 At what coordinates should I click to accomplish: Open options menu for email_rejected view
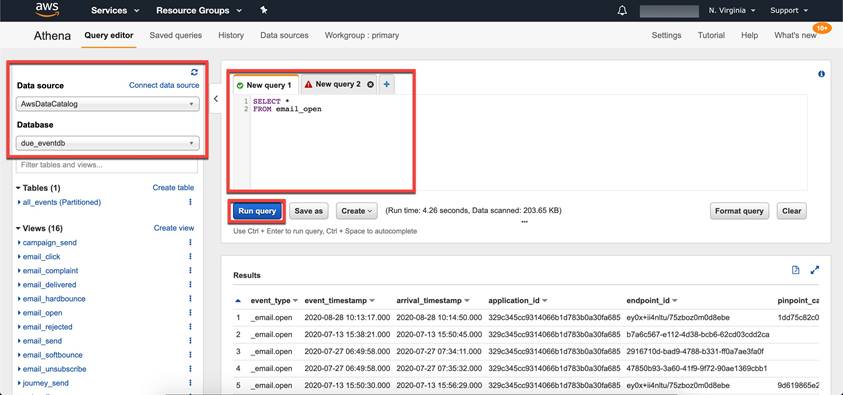(x=190, y=327)
